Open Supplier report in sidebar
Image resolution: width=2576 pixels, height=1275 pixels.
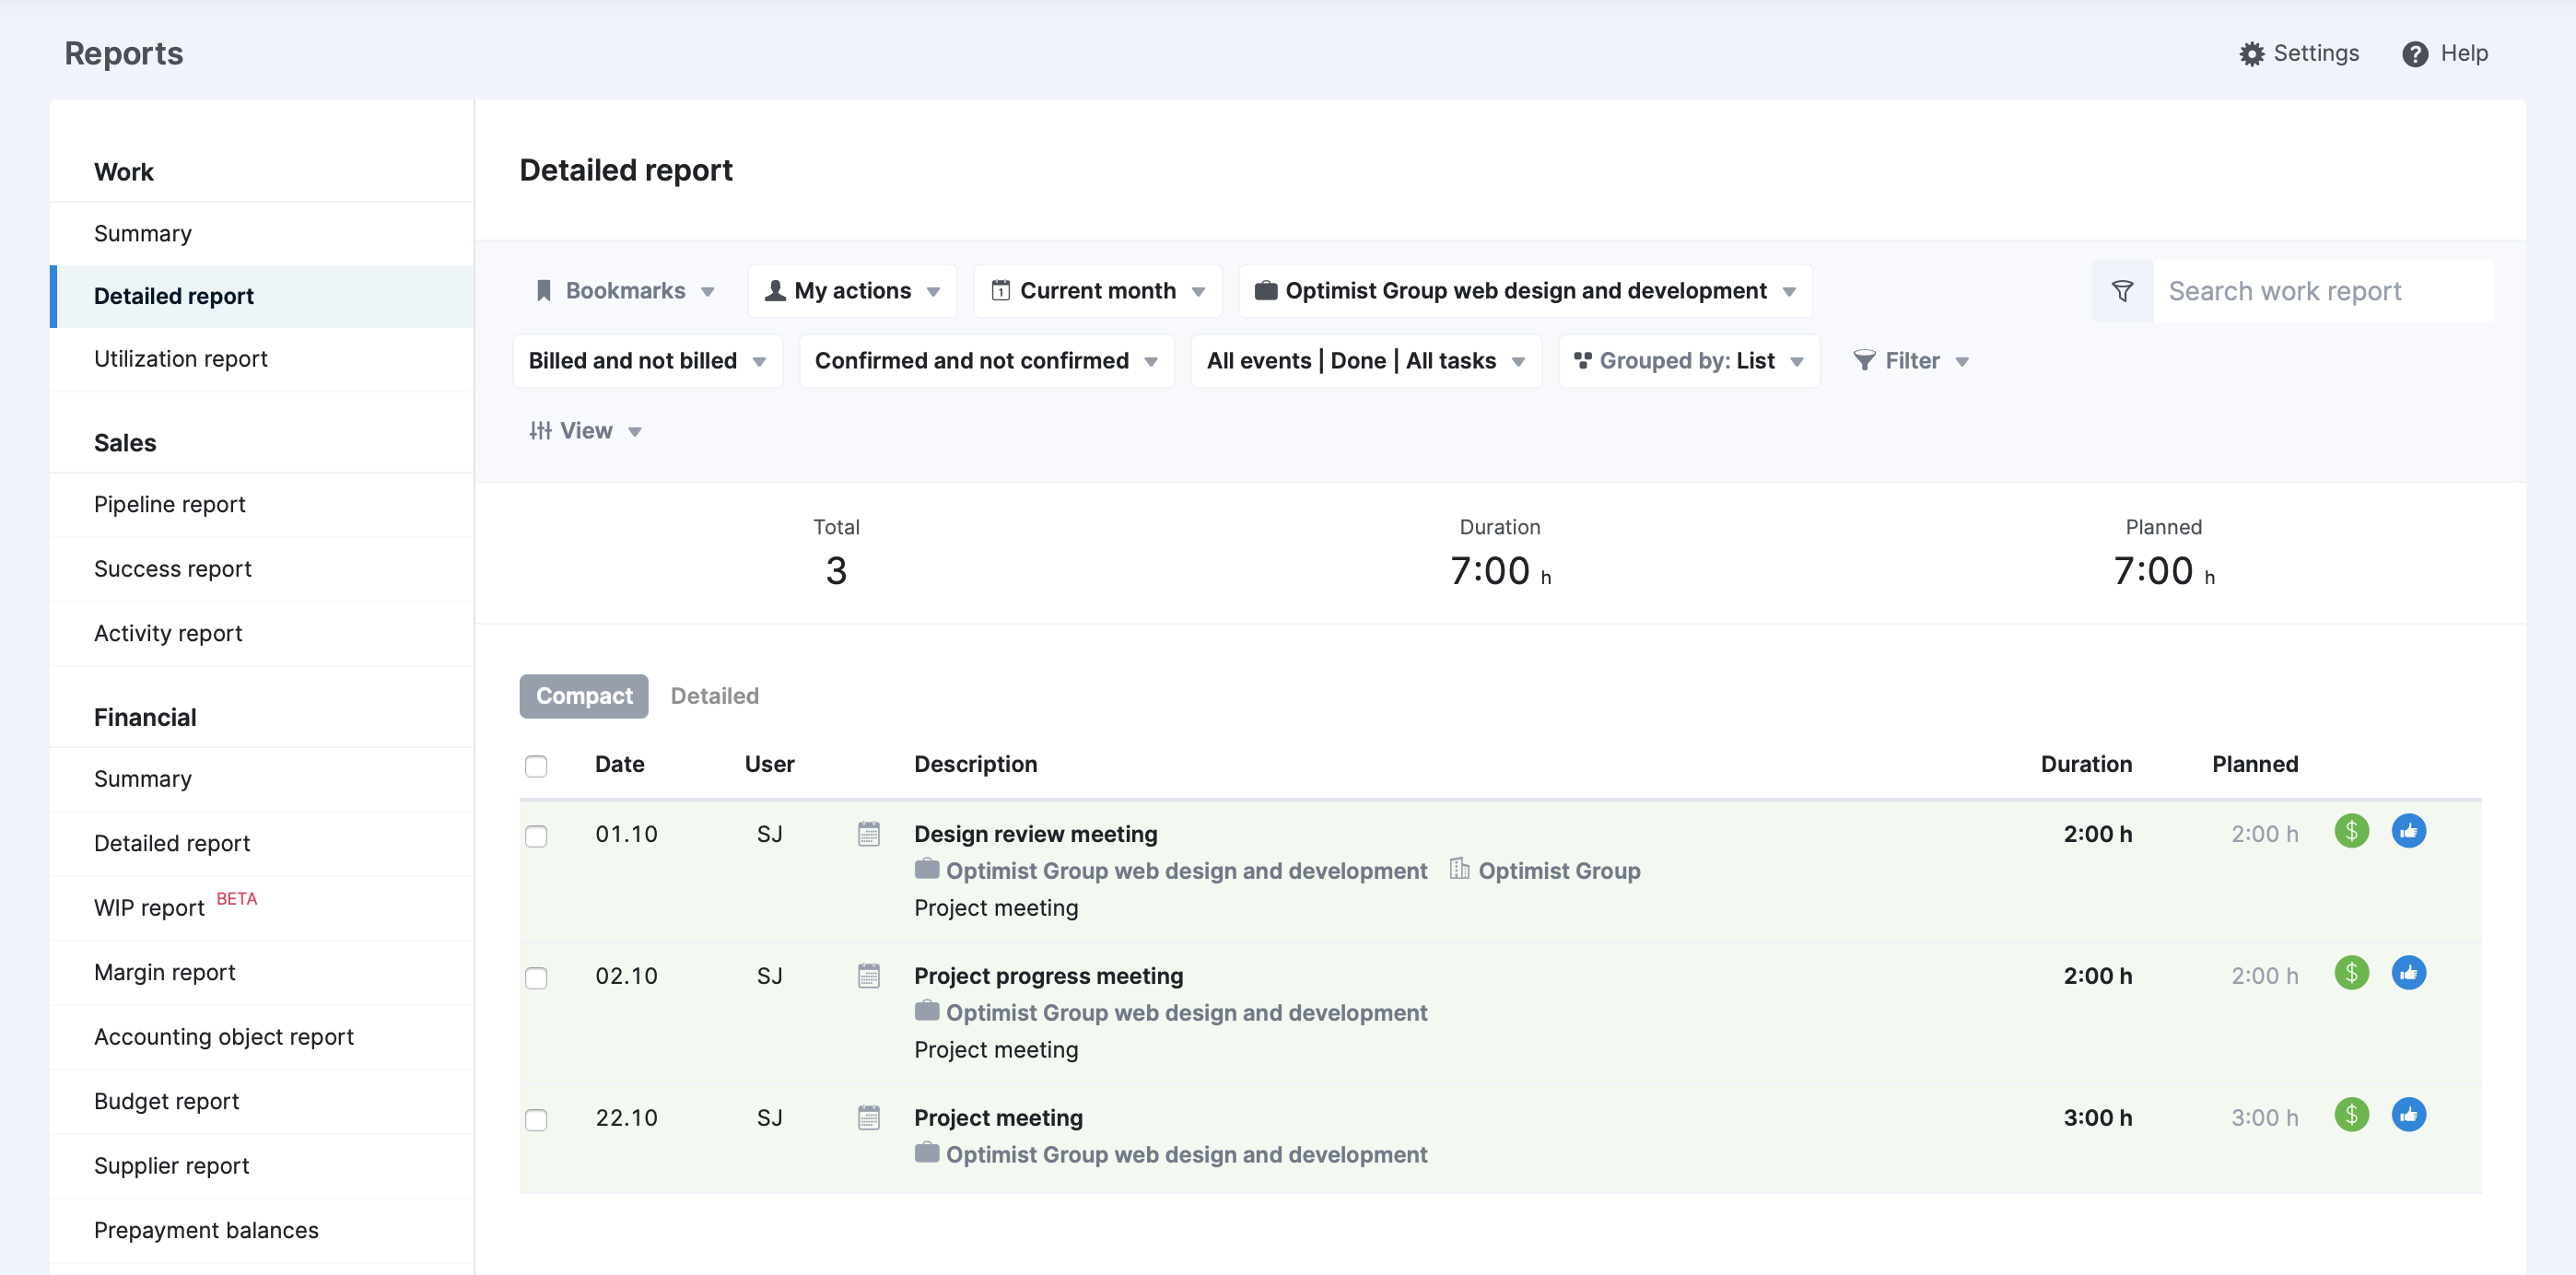(x=262, y=1166)
